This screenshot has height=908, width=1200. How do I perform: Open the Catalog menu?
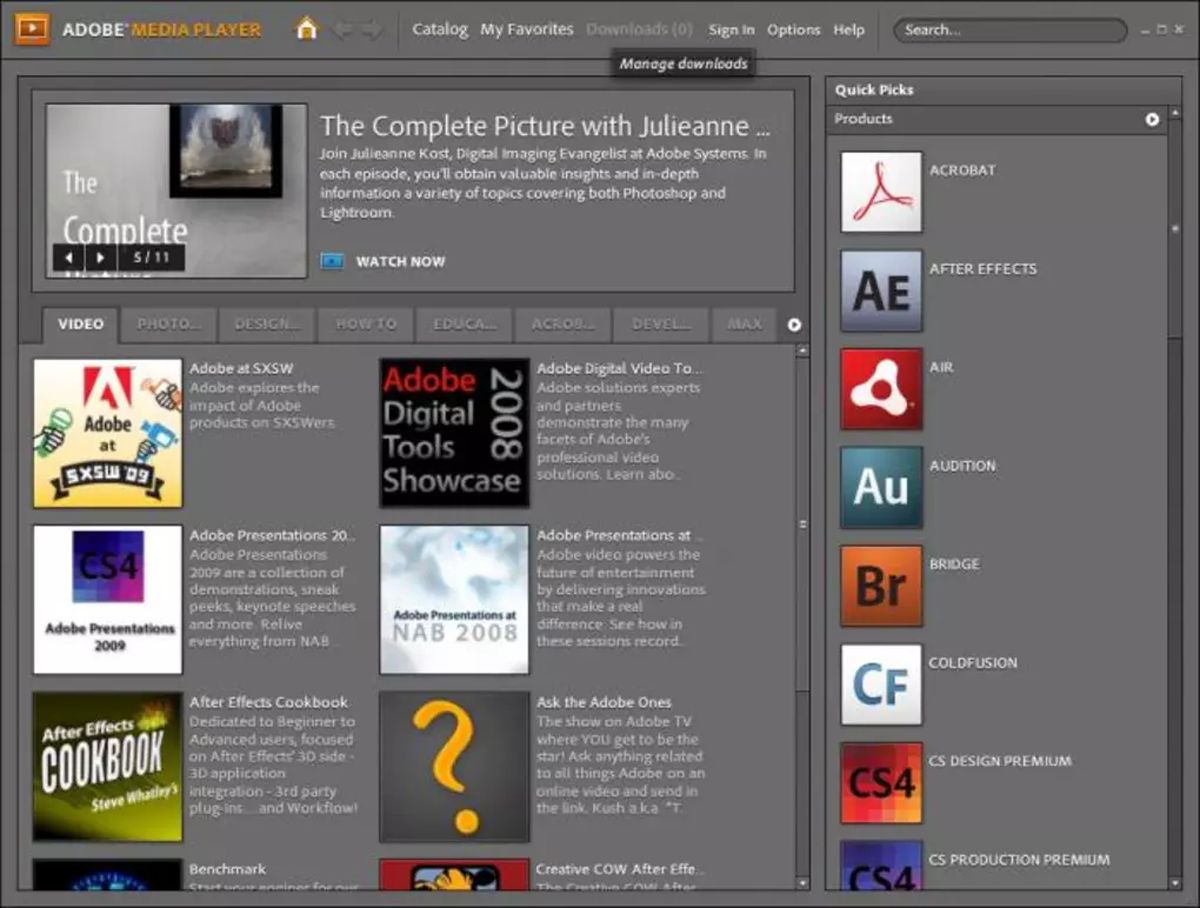[x=440, y=29]
